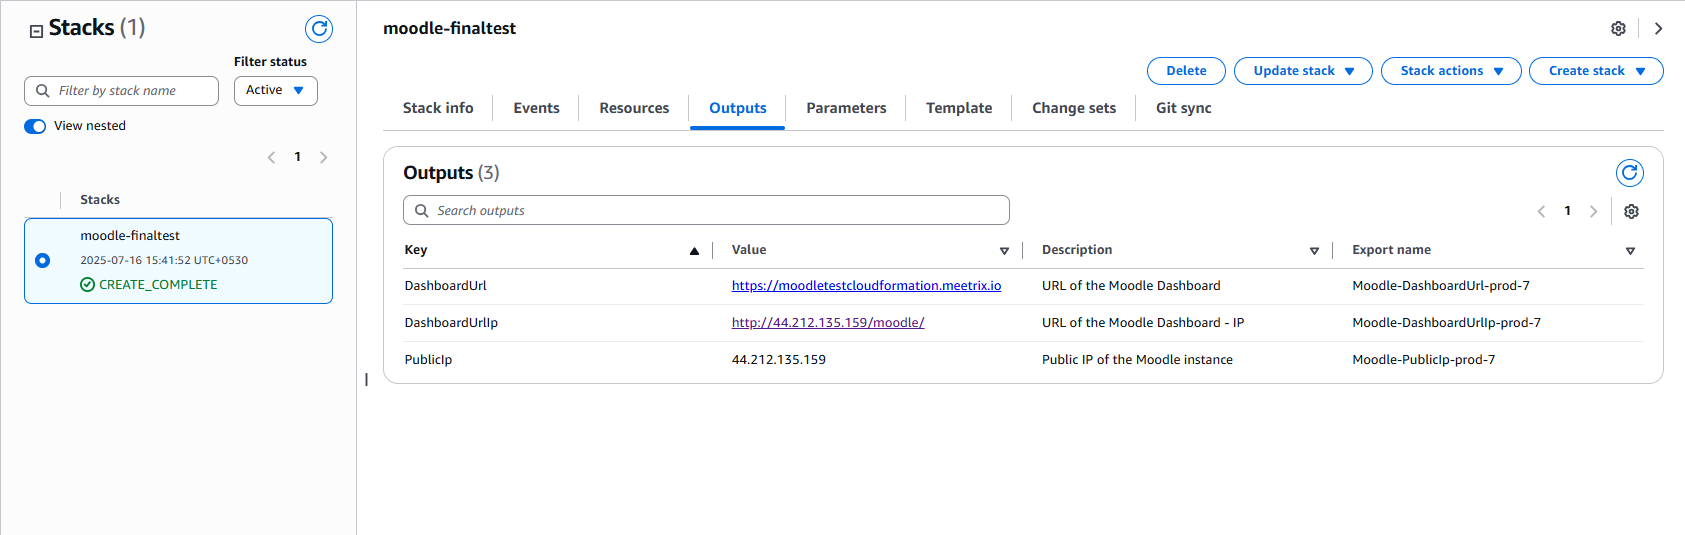Click the CREATE_COMPLETE status check icon
Image resolution: width=1685 pixels, height=535 pixels.
[x=87, y=285]
